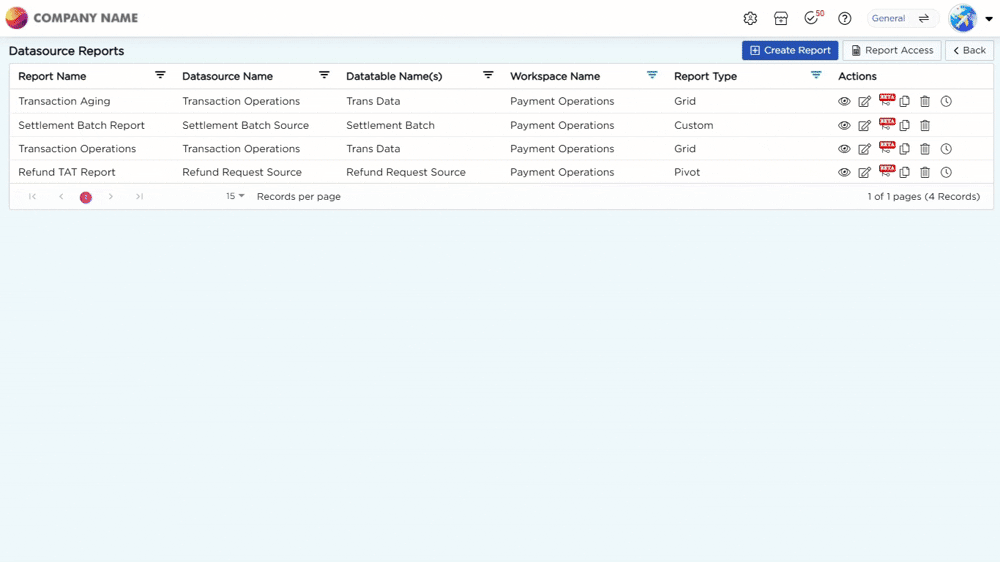Select current page indicator in pagination
Image resolution: width=1000 pixels, height=562 pixels.
click(x=85, y=197)
